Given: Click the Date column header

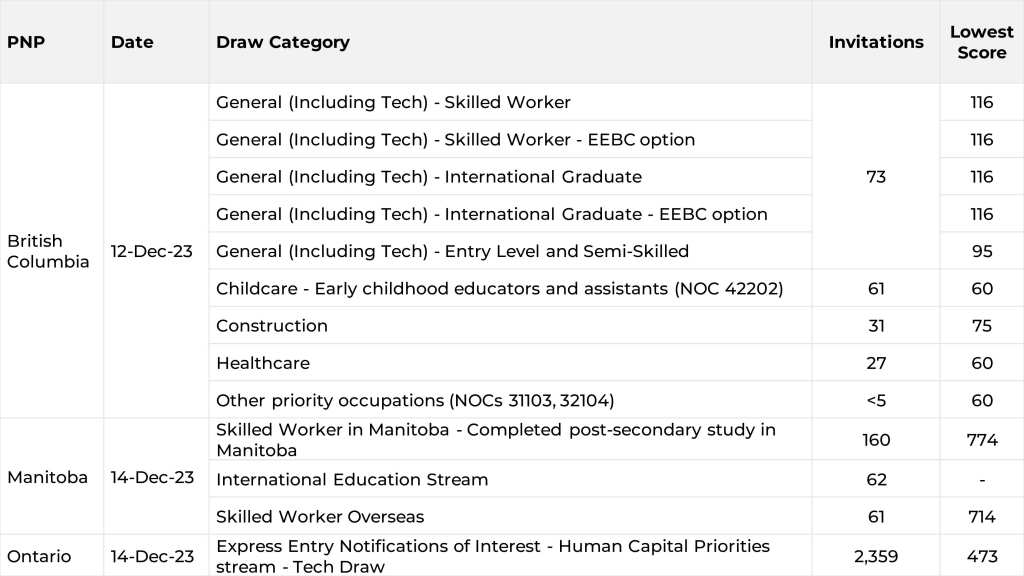Looking at the screenshot, I should (x=130, y=42).
